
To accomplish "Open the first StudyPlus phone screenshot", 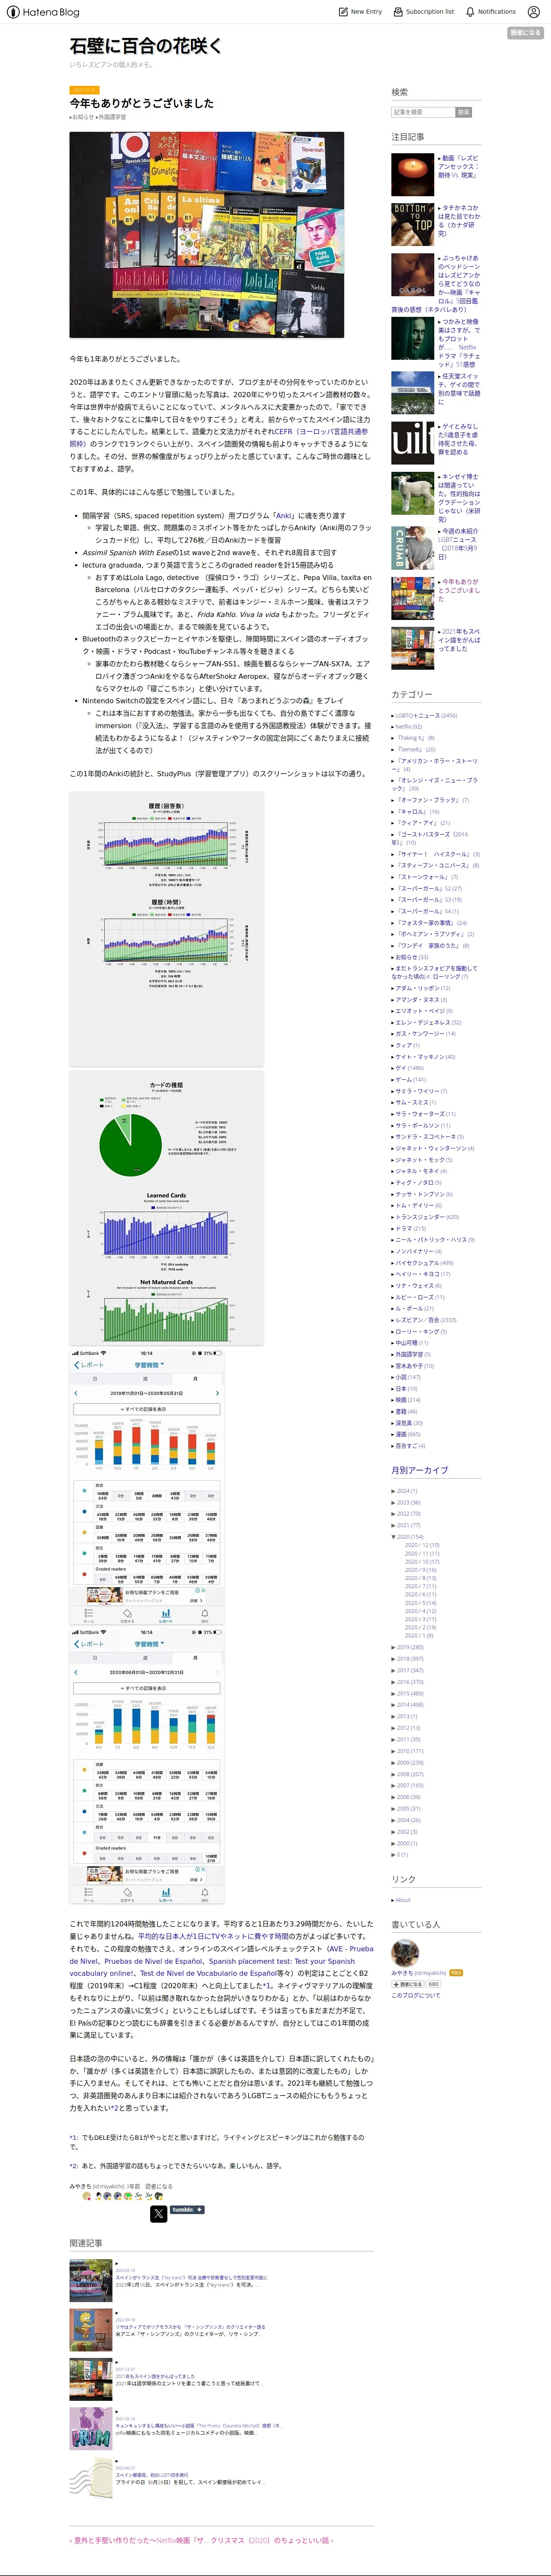I will [147, 1487].
